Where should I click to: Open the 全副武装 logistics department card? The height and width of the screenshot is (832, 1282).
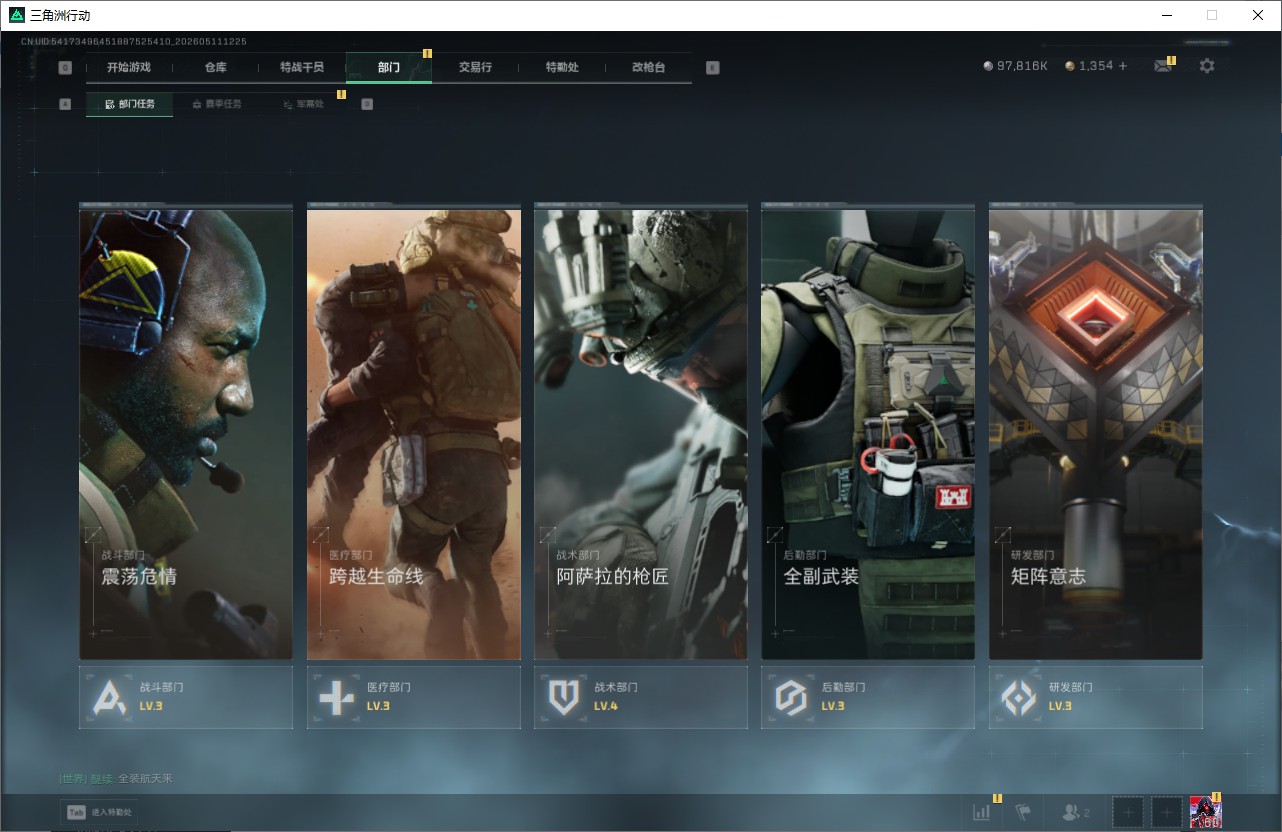[x=868, y=432]
